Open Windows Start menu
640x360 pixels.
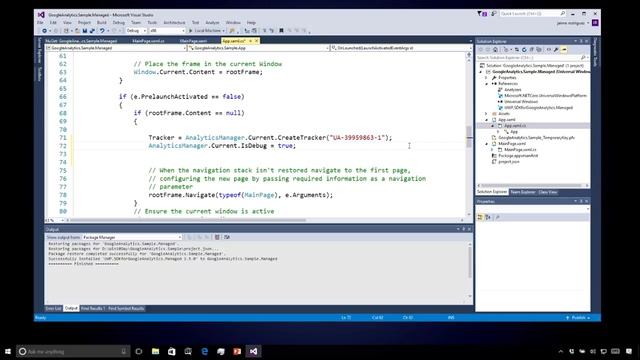[x=8, y=351]
